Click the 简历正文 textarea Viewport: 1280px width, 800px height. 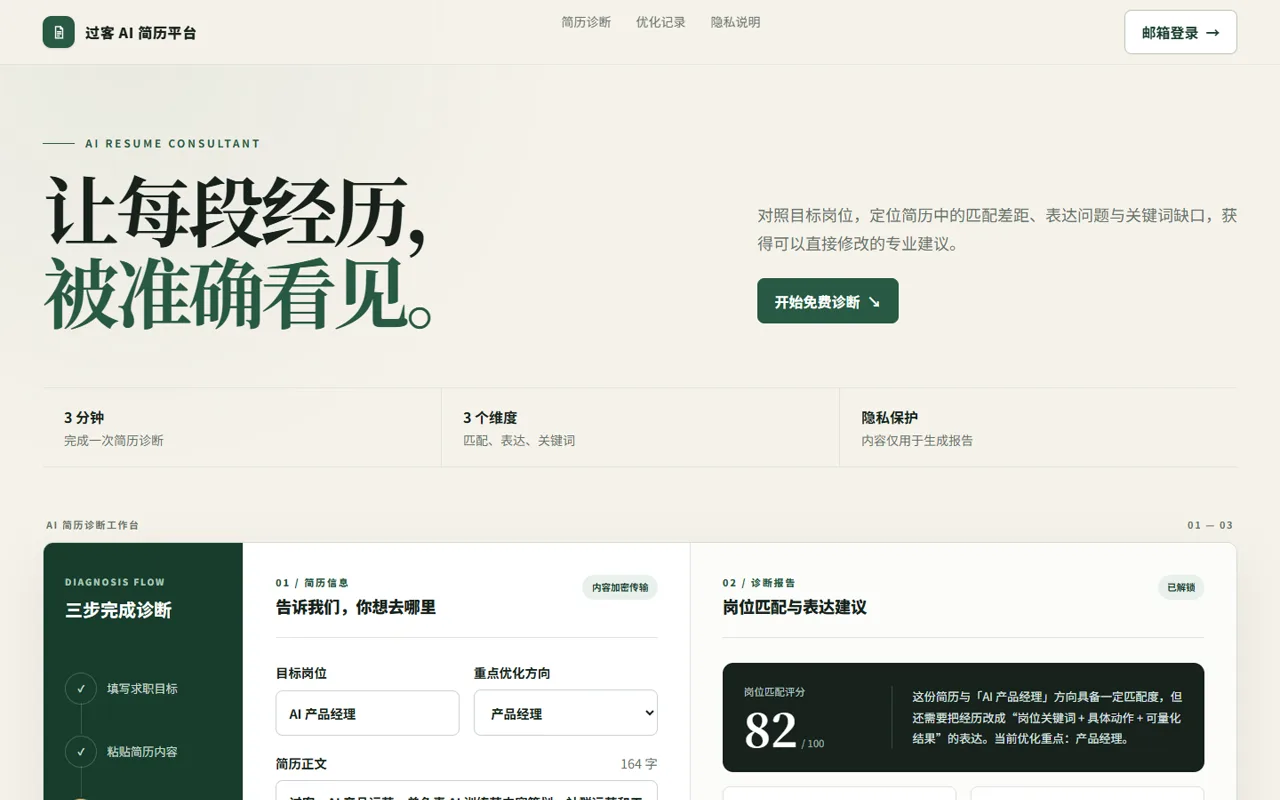[x=467, y=790]
